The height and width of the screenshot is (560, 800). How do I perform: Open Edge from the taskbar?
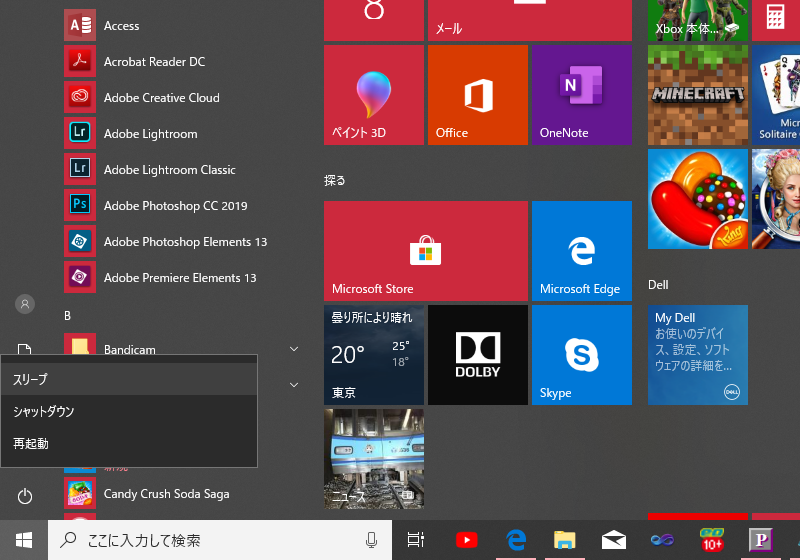(516, 540)
